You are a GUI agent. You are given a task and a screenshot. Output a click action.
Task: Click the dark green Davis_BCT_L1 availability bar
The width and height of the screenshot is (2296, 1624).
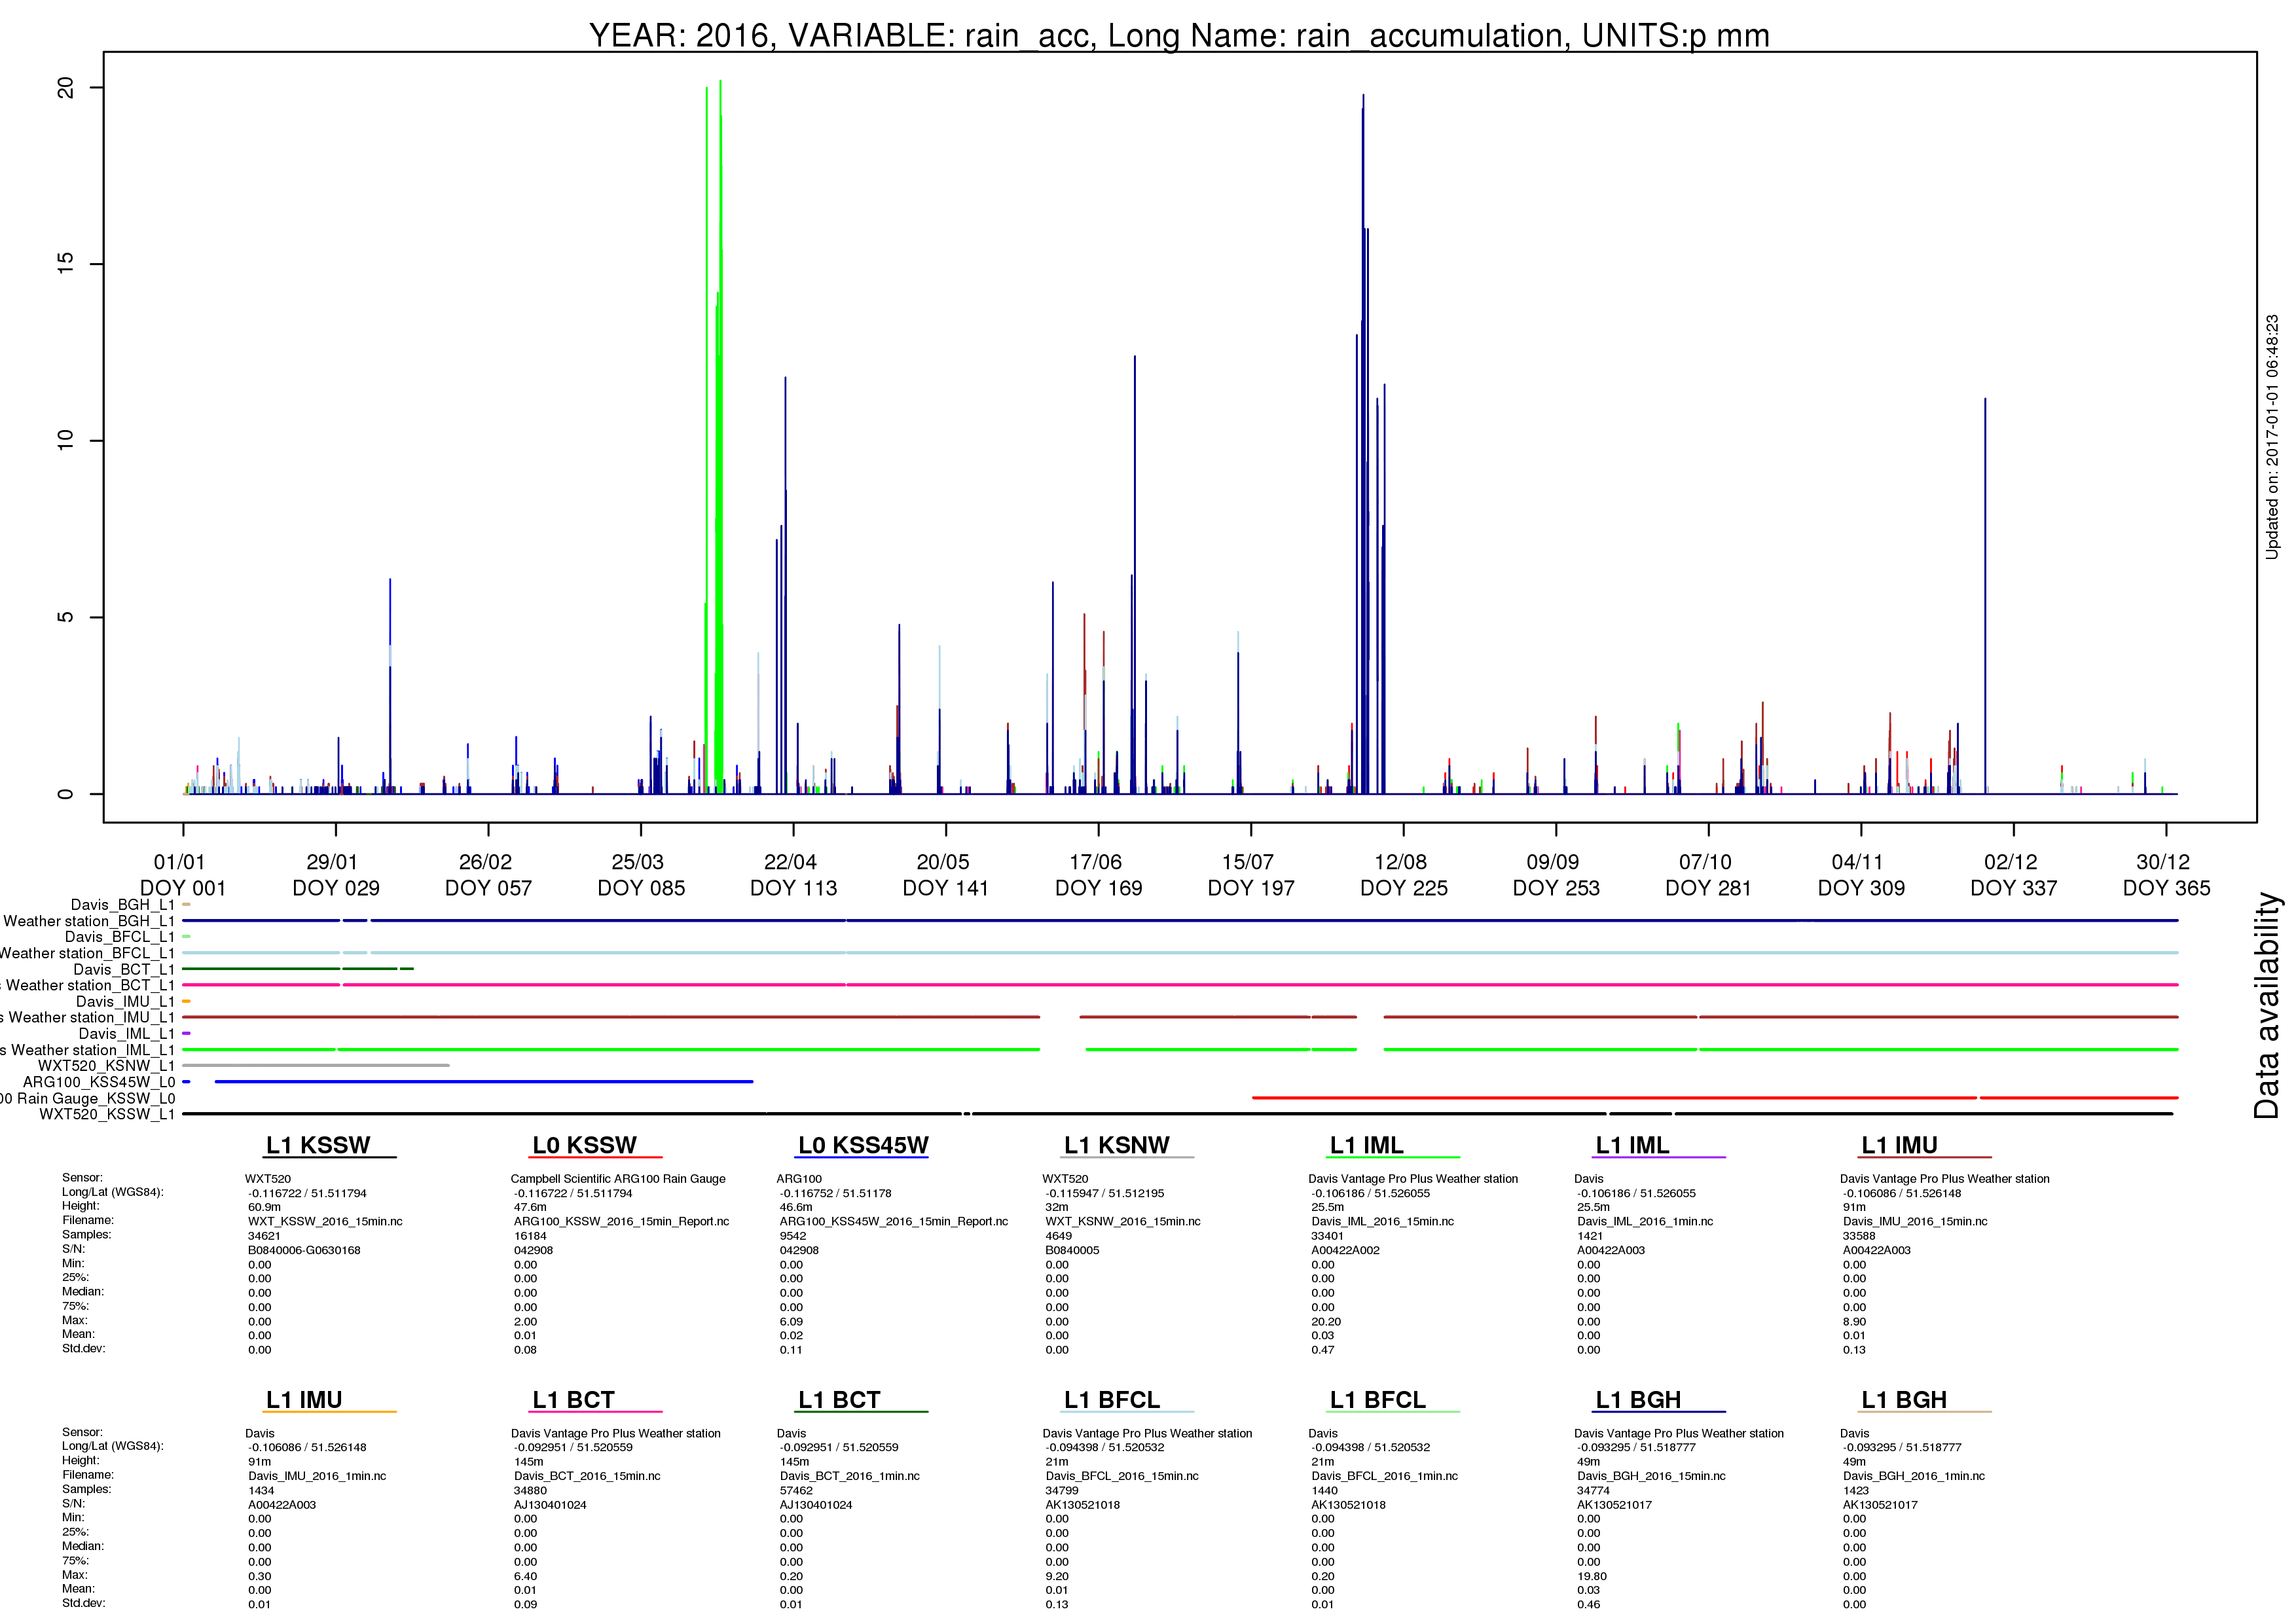coord(297,969)
